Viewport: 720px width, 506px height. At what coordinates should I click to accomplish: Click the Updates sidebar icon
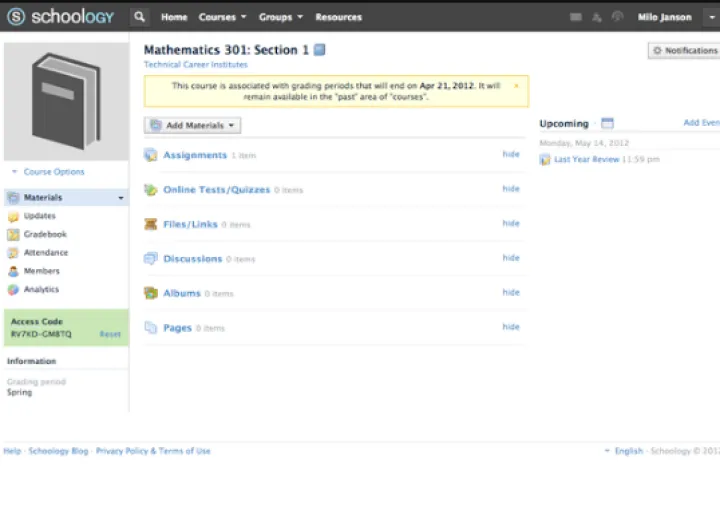(x=13, y=216)
